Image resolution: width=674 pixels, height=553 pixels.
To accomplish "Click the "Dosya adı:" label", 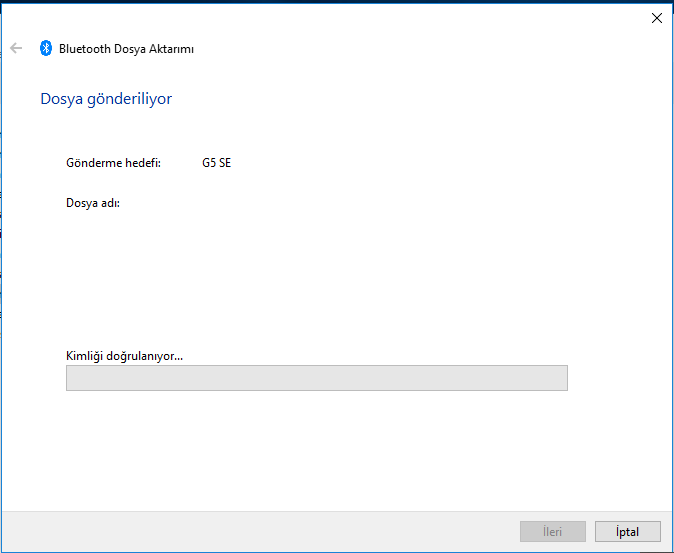I will click(x=93, y=203).
